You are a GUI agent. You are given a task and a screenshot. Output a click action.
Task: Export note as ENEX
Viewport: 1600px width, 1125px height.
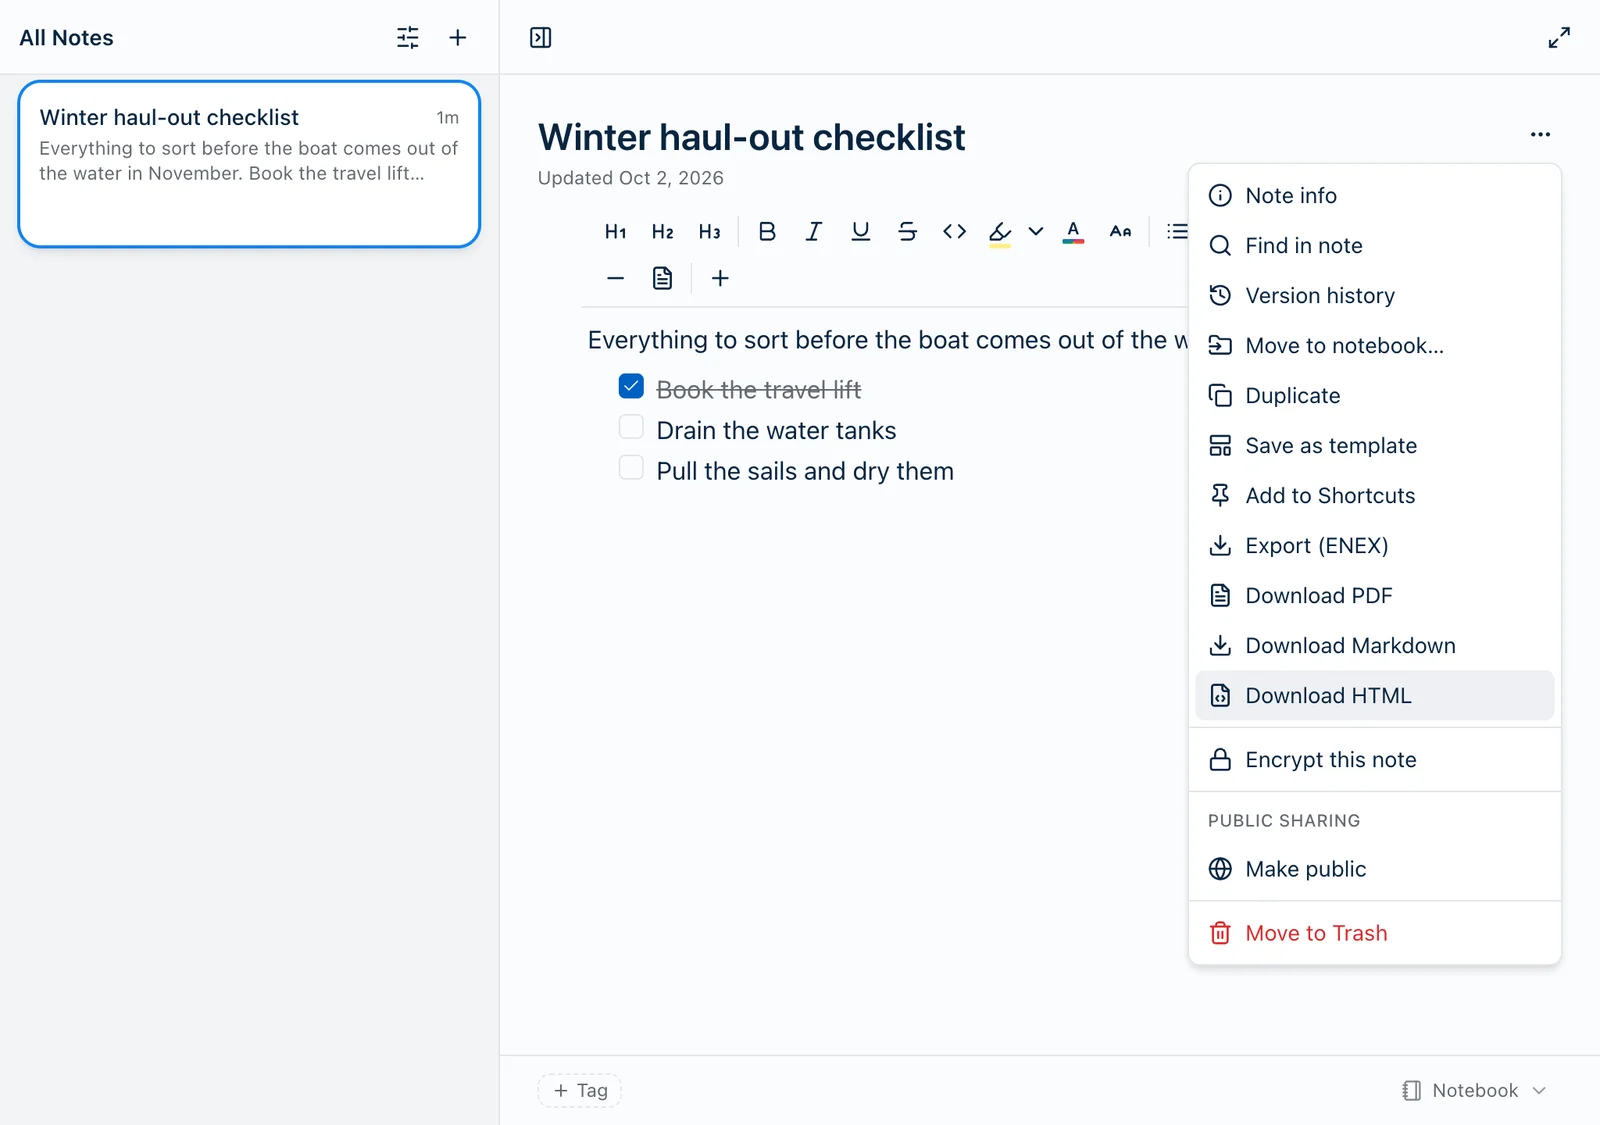point(1374,546)
